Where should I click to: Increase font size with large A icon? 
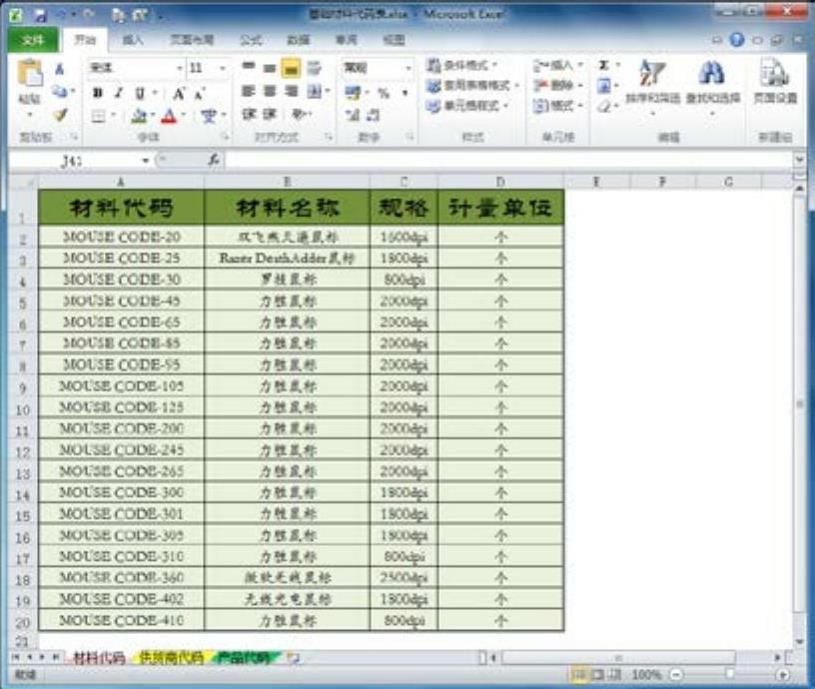[178, 94]
